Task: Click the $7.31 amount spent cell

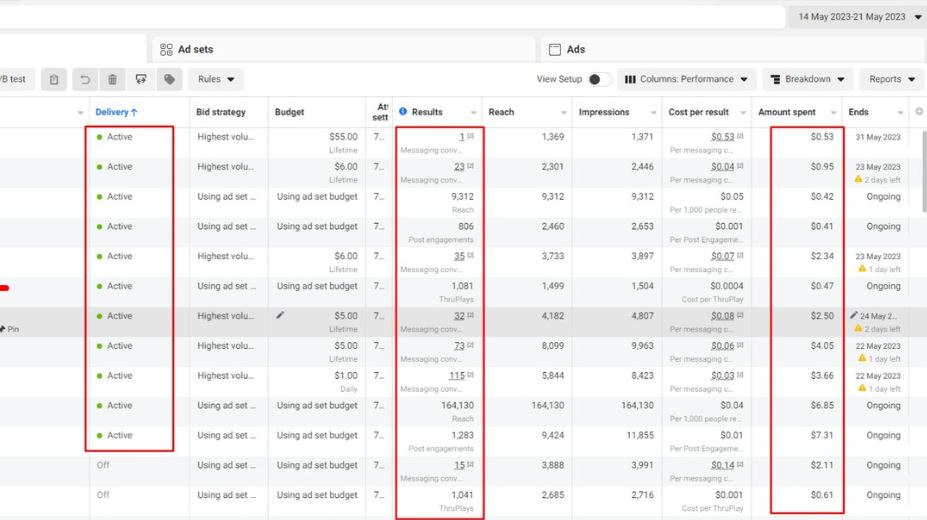Action: click(822, 436)
